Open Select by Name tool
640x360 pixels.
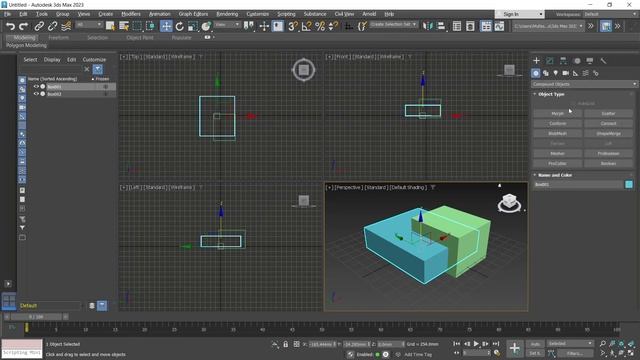[124, 26]
